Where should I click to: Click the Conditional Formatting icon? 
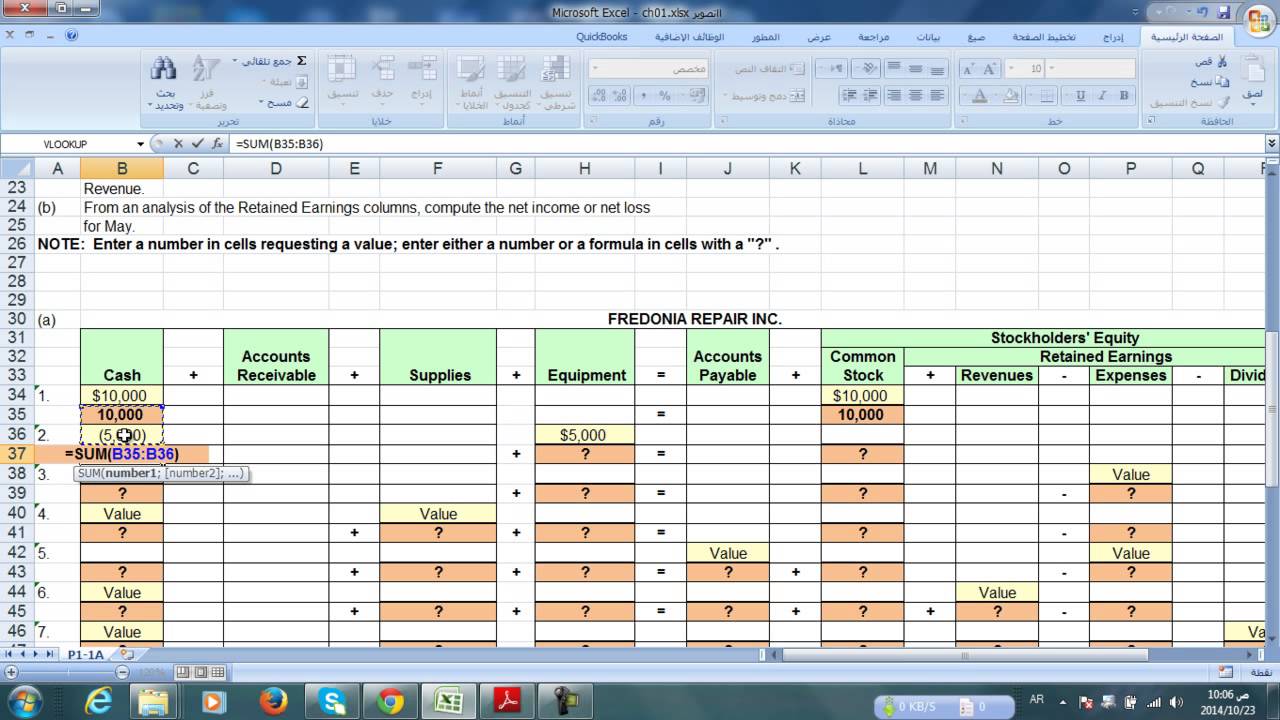pos(556,68)
